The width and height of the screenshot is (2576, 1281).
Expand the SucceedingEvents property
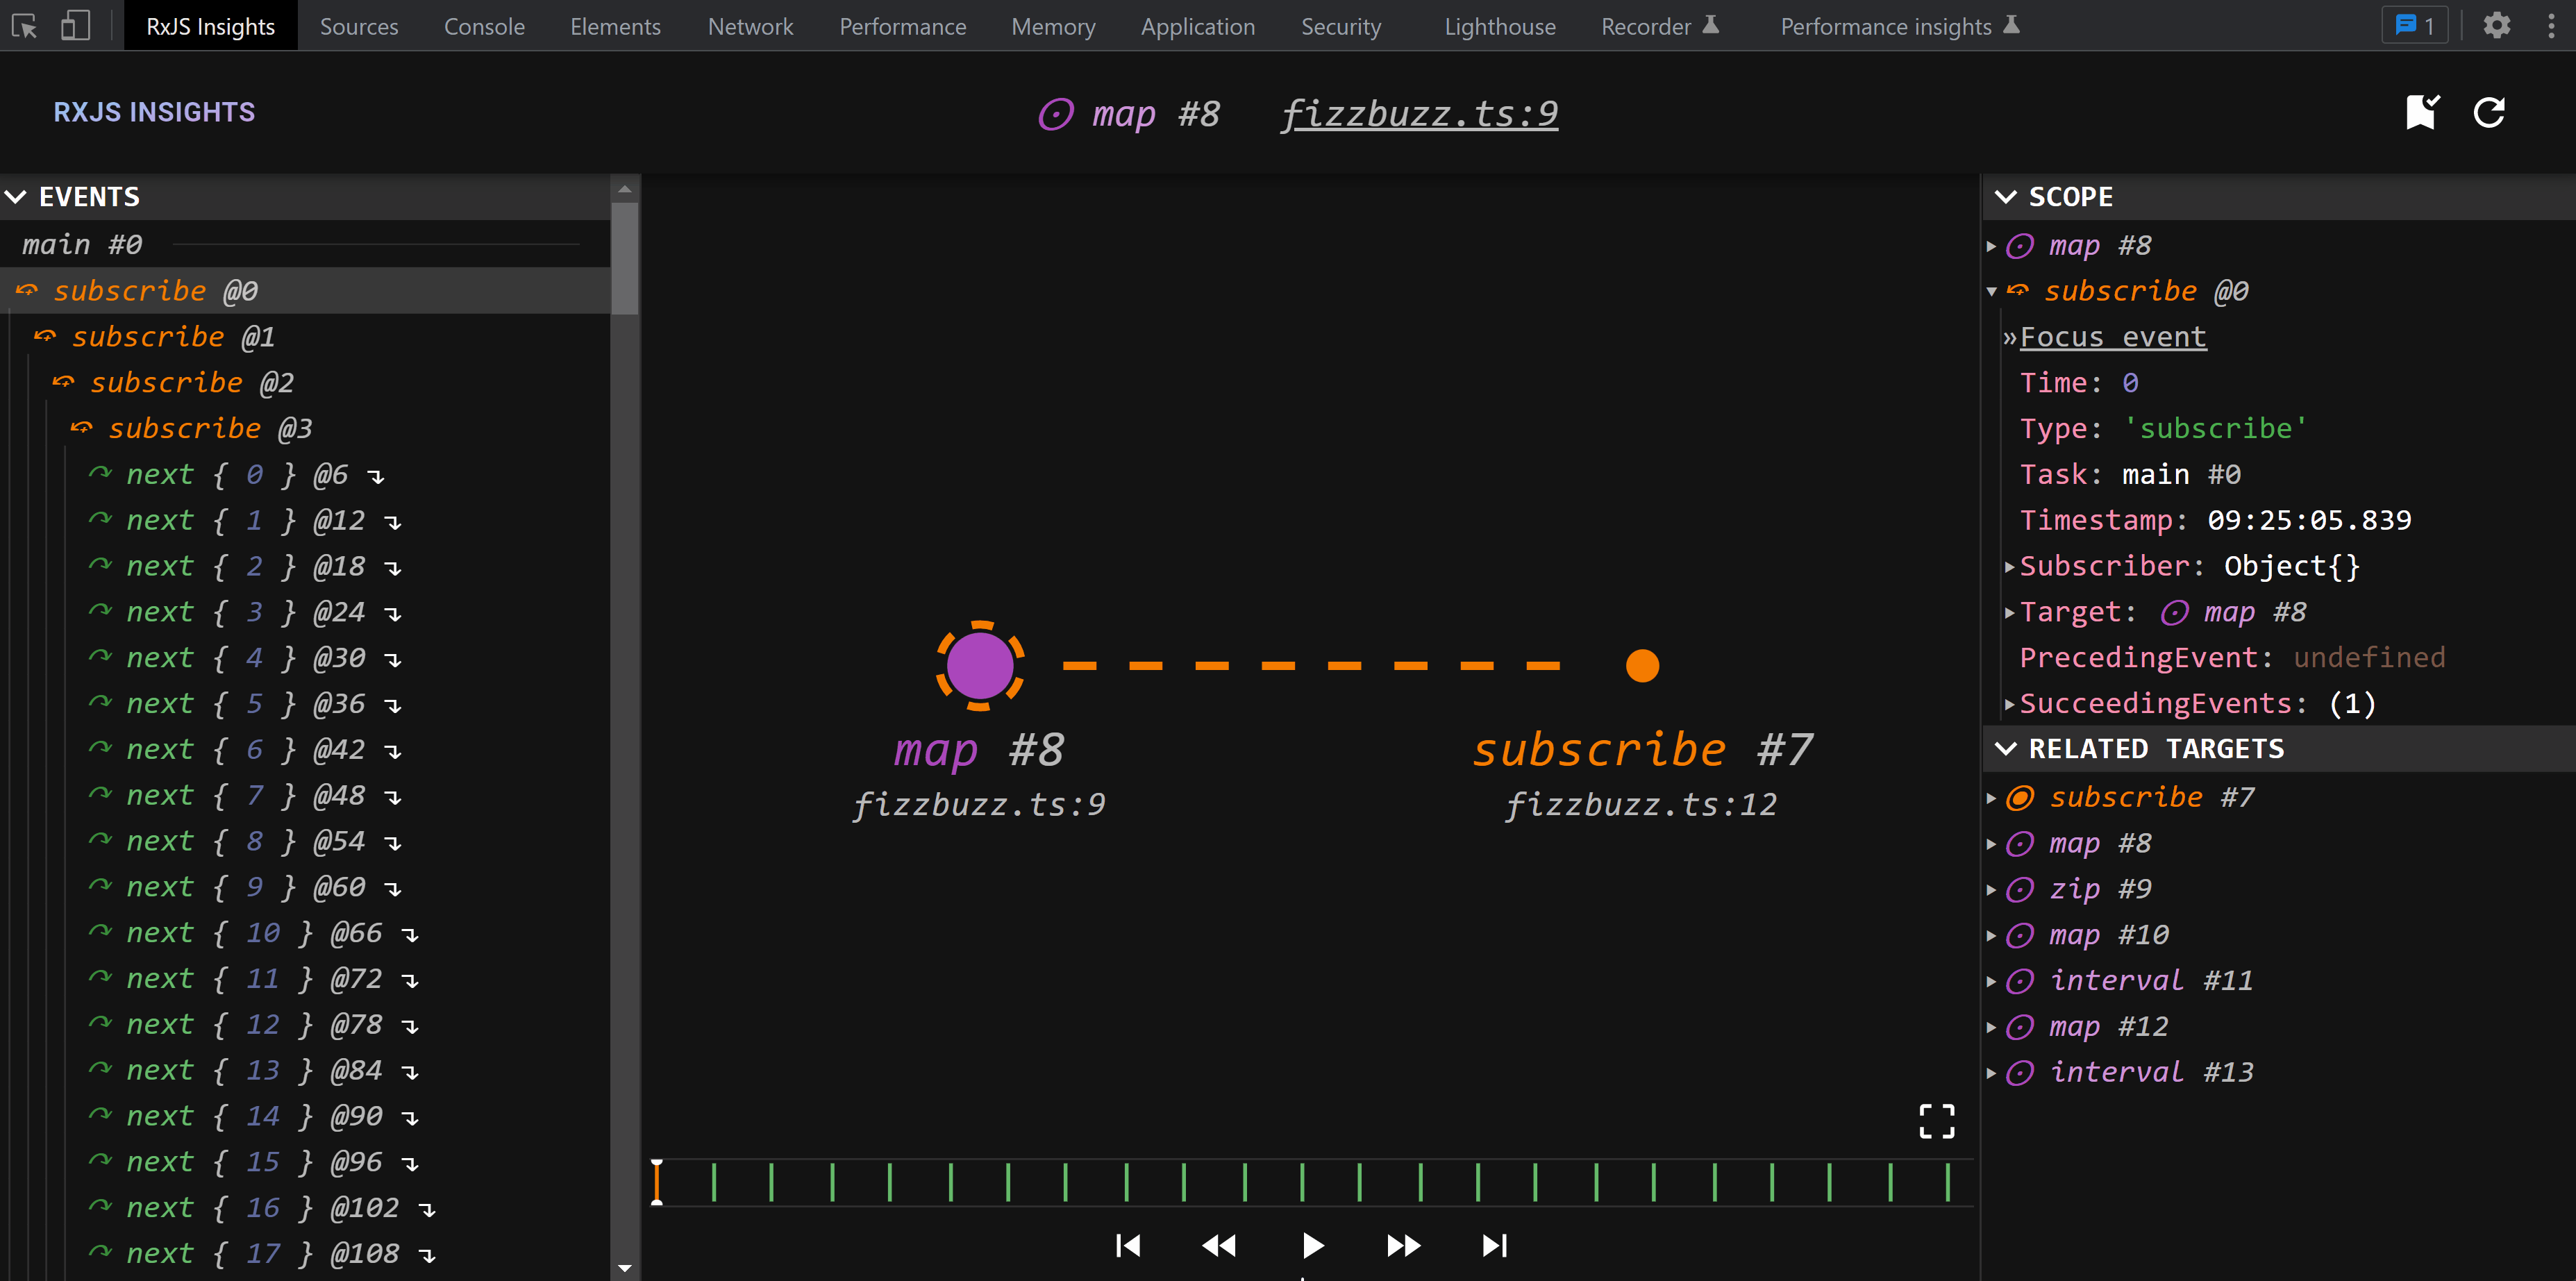point(2009,704)
